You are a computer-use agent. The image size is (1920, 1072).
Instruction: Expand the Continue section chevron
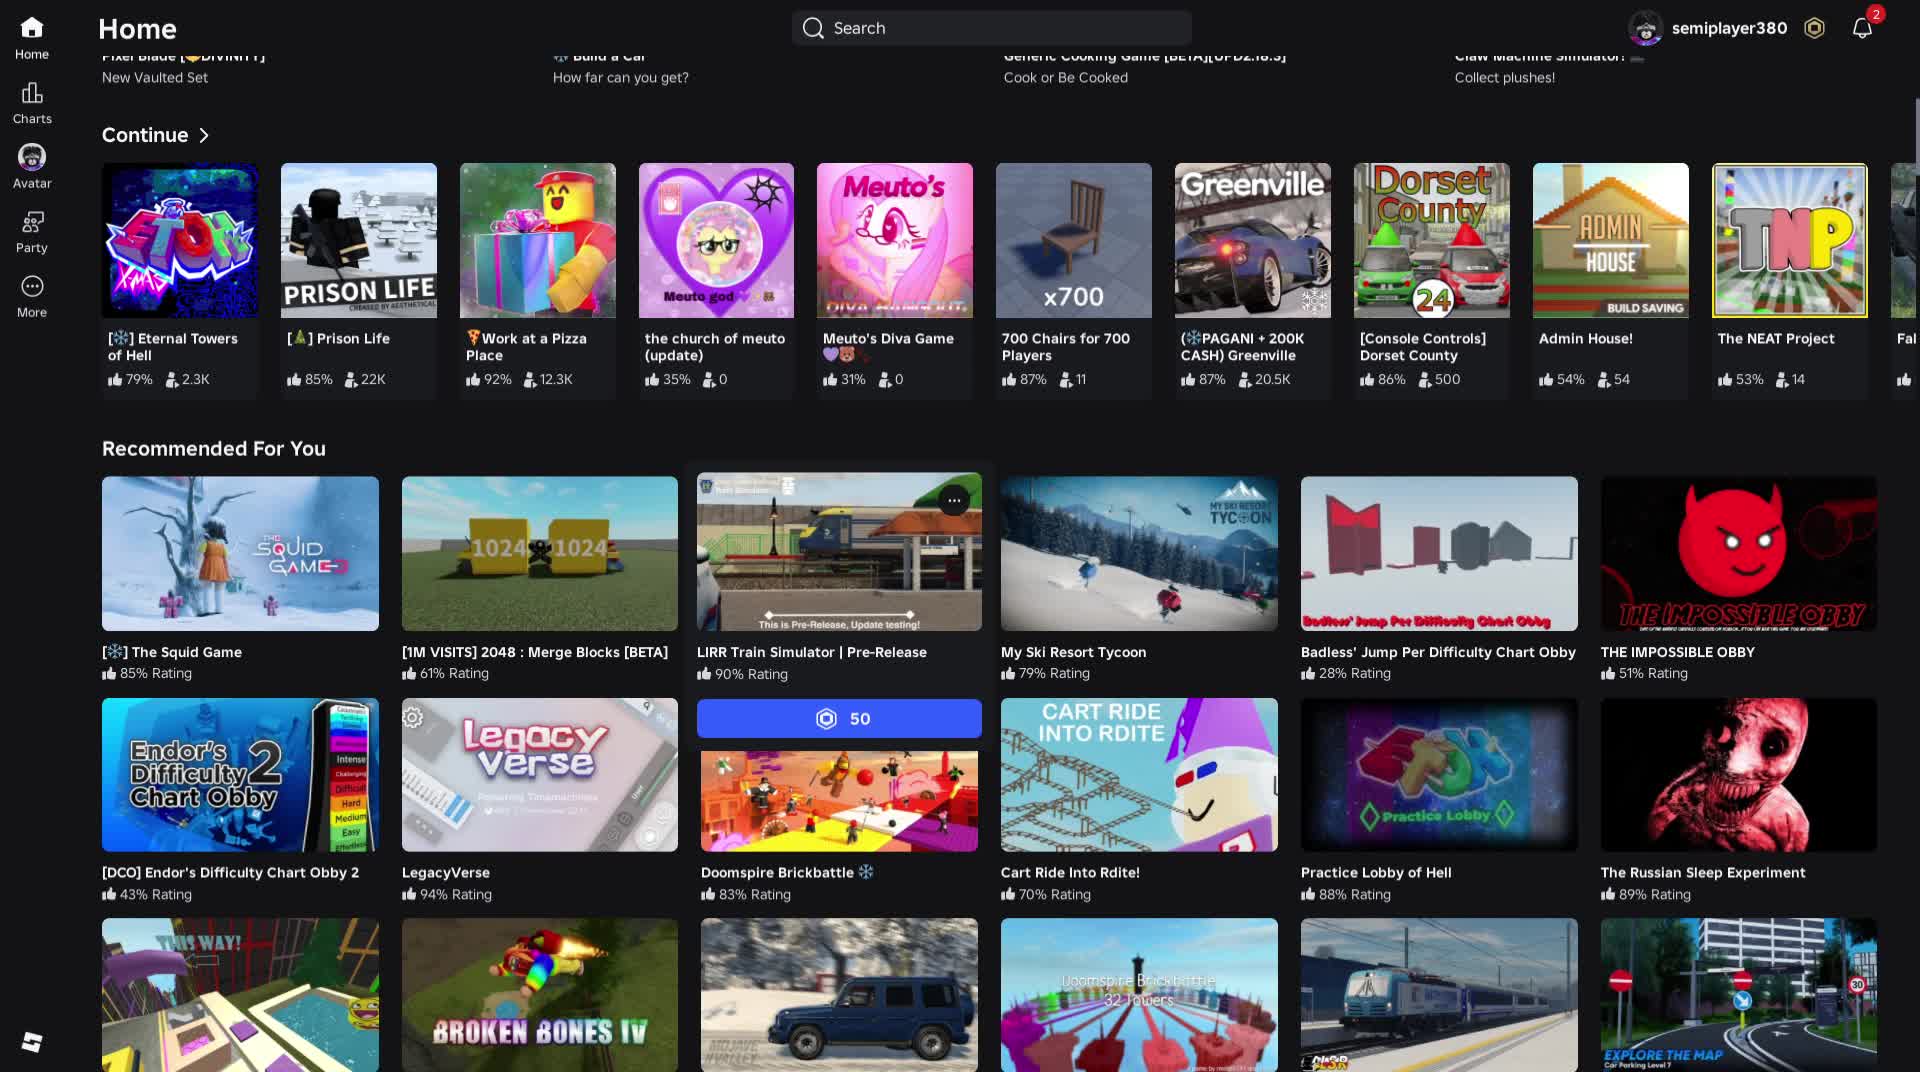pos(204,135)
